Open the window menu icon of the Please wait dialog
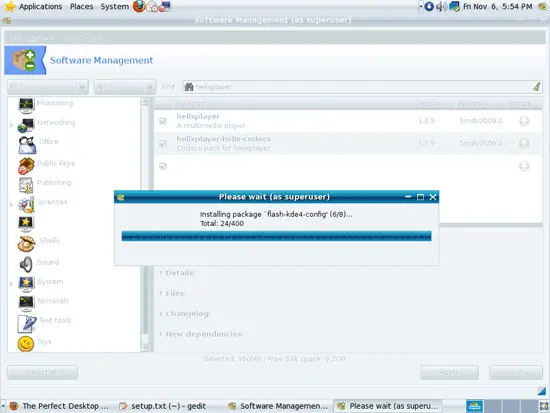 point(121,197)
